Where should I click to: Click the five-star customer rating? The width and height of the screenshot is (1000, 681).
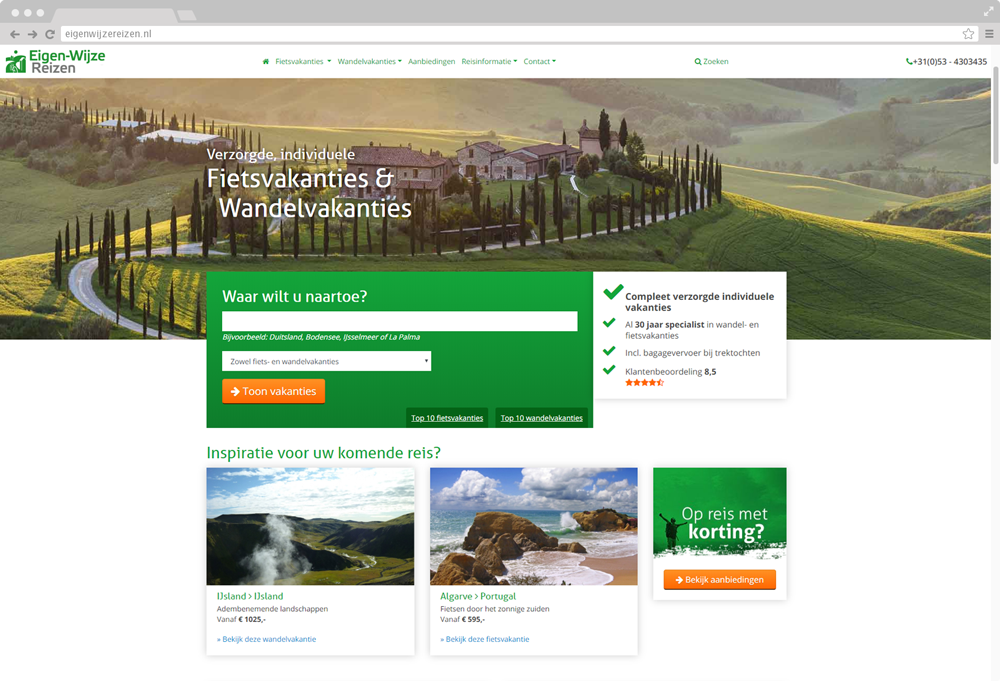644,383
